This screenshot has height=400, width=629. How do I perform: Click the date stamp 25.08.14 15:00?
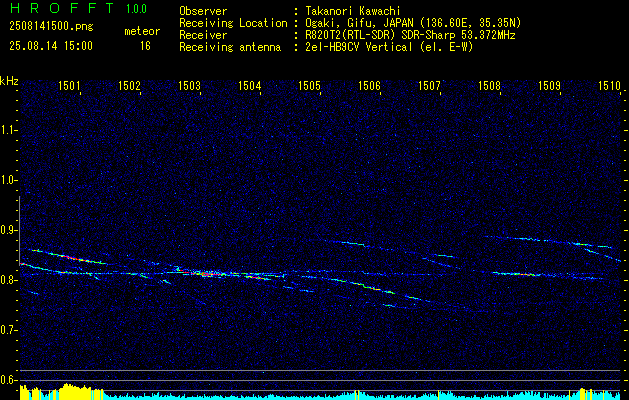(x=51, y=46)
